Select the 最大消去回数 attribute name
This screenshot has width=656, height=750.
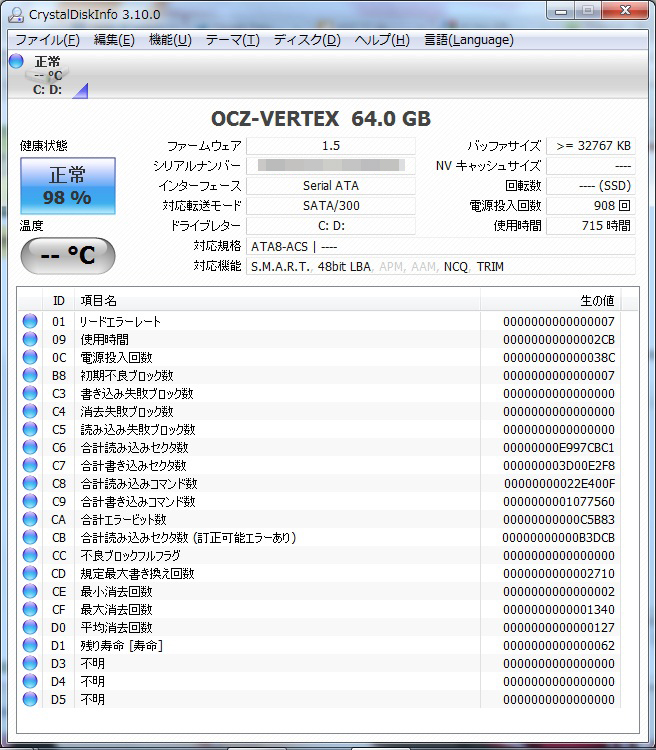coord(116,610)
